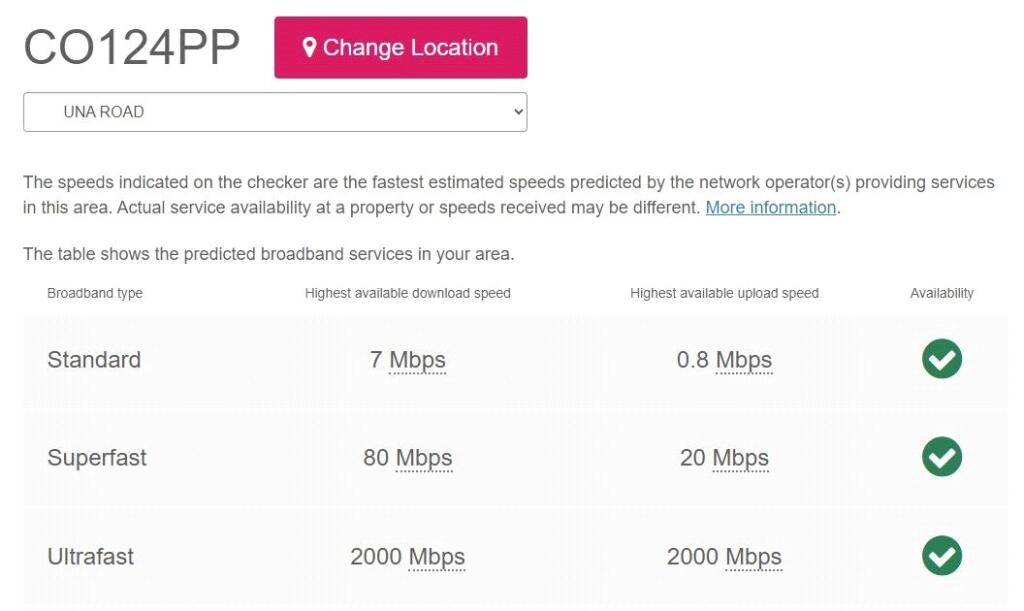1024x611 pixels.
Task: Click the availability checkmark beside Ultrafast
Action: pos(940,557)
